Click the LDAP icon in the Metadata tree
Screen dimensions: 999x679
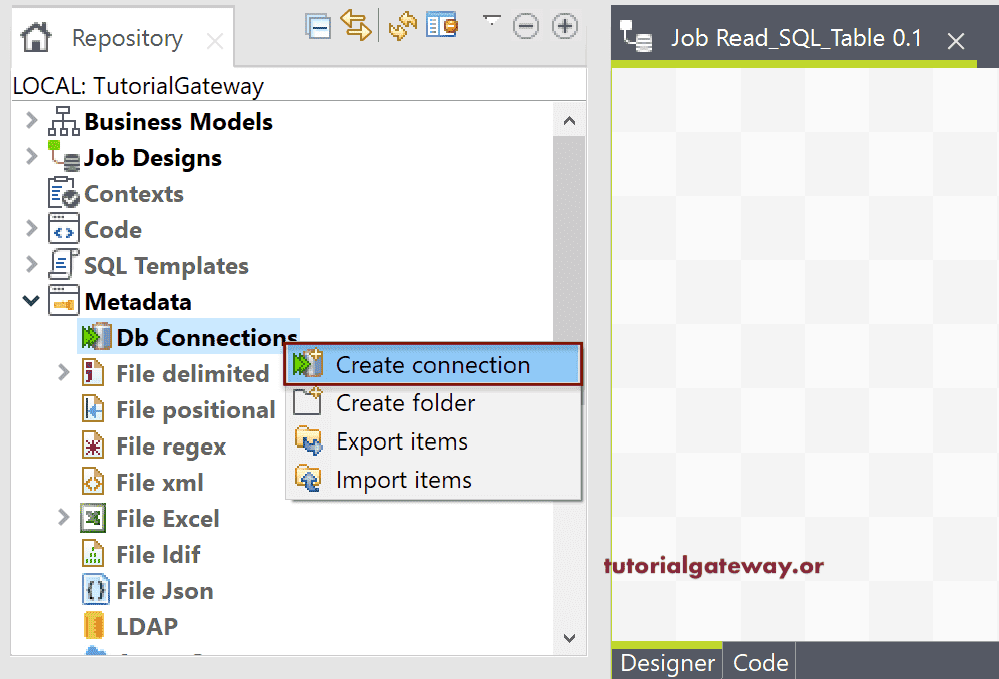click(93, 626)
